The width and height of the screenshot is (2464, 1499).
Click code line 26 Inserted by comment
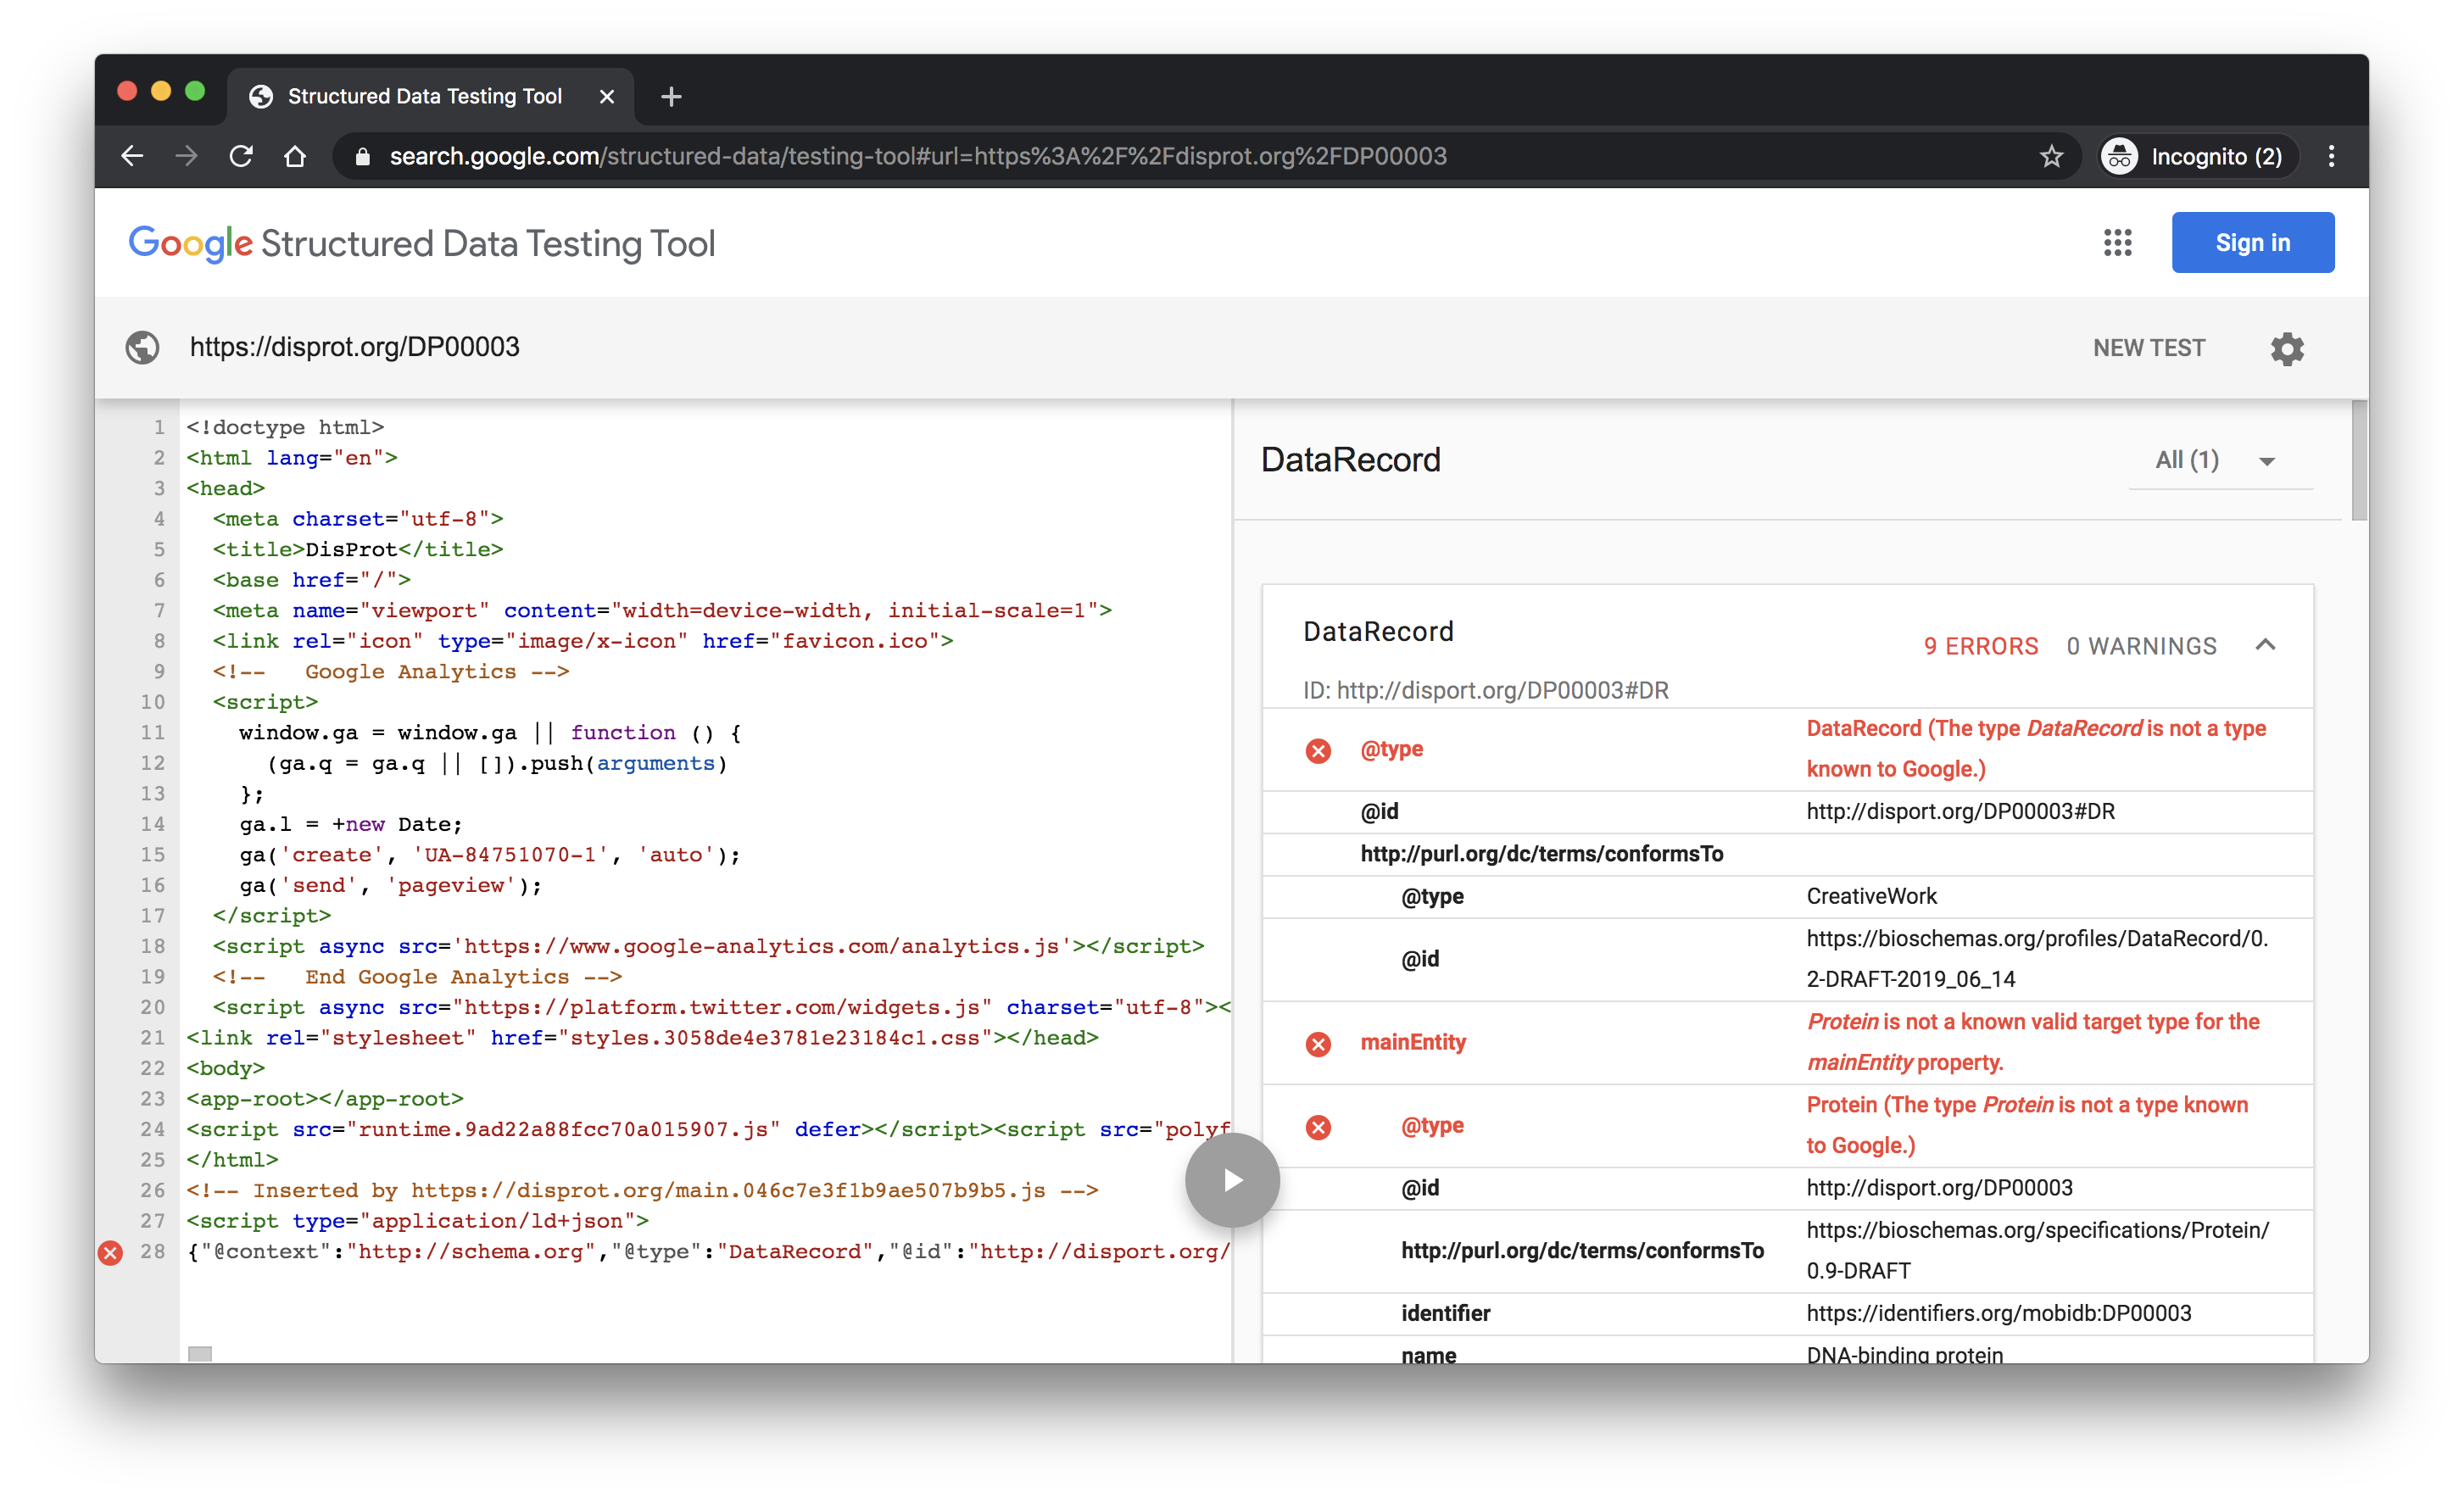click(642, 1190)
